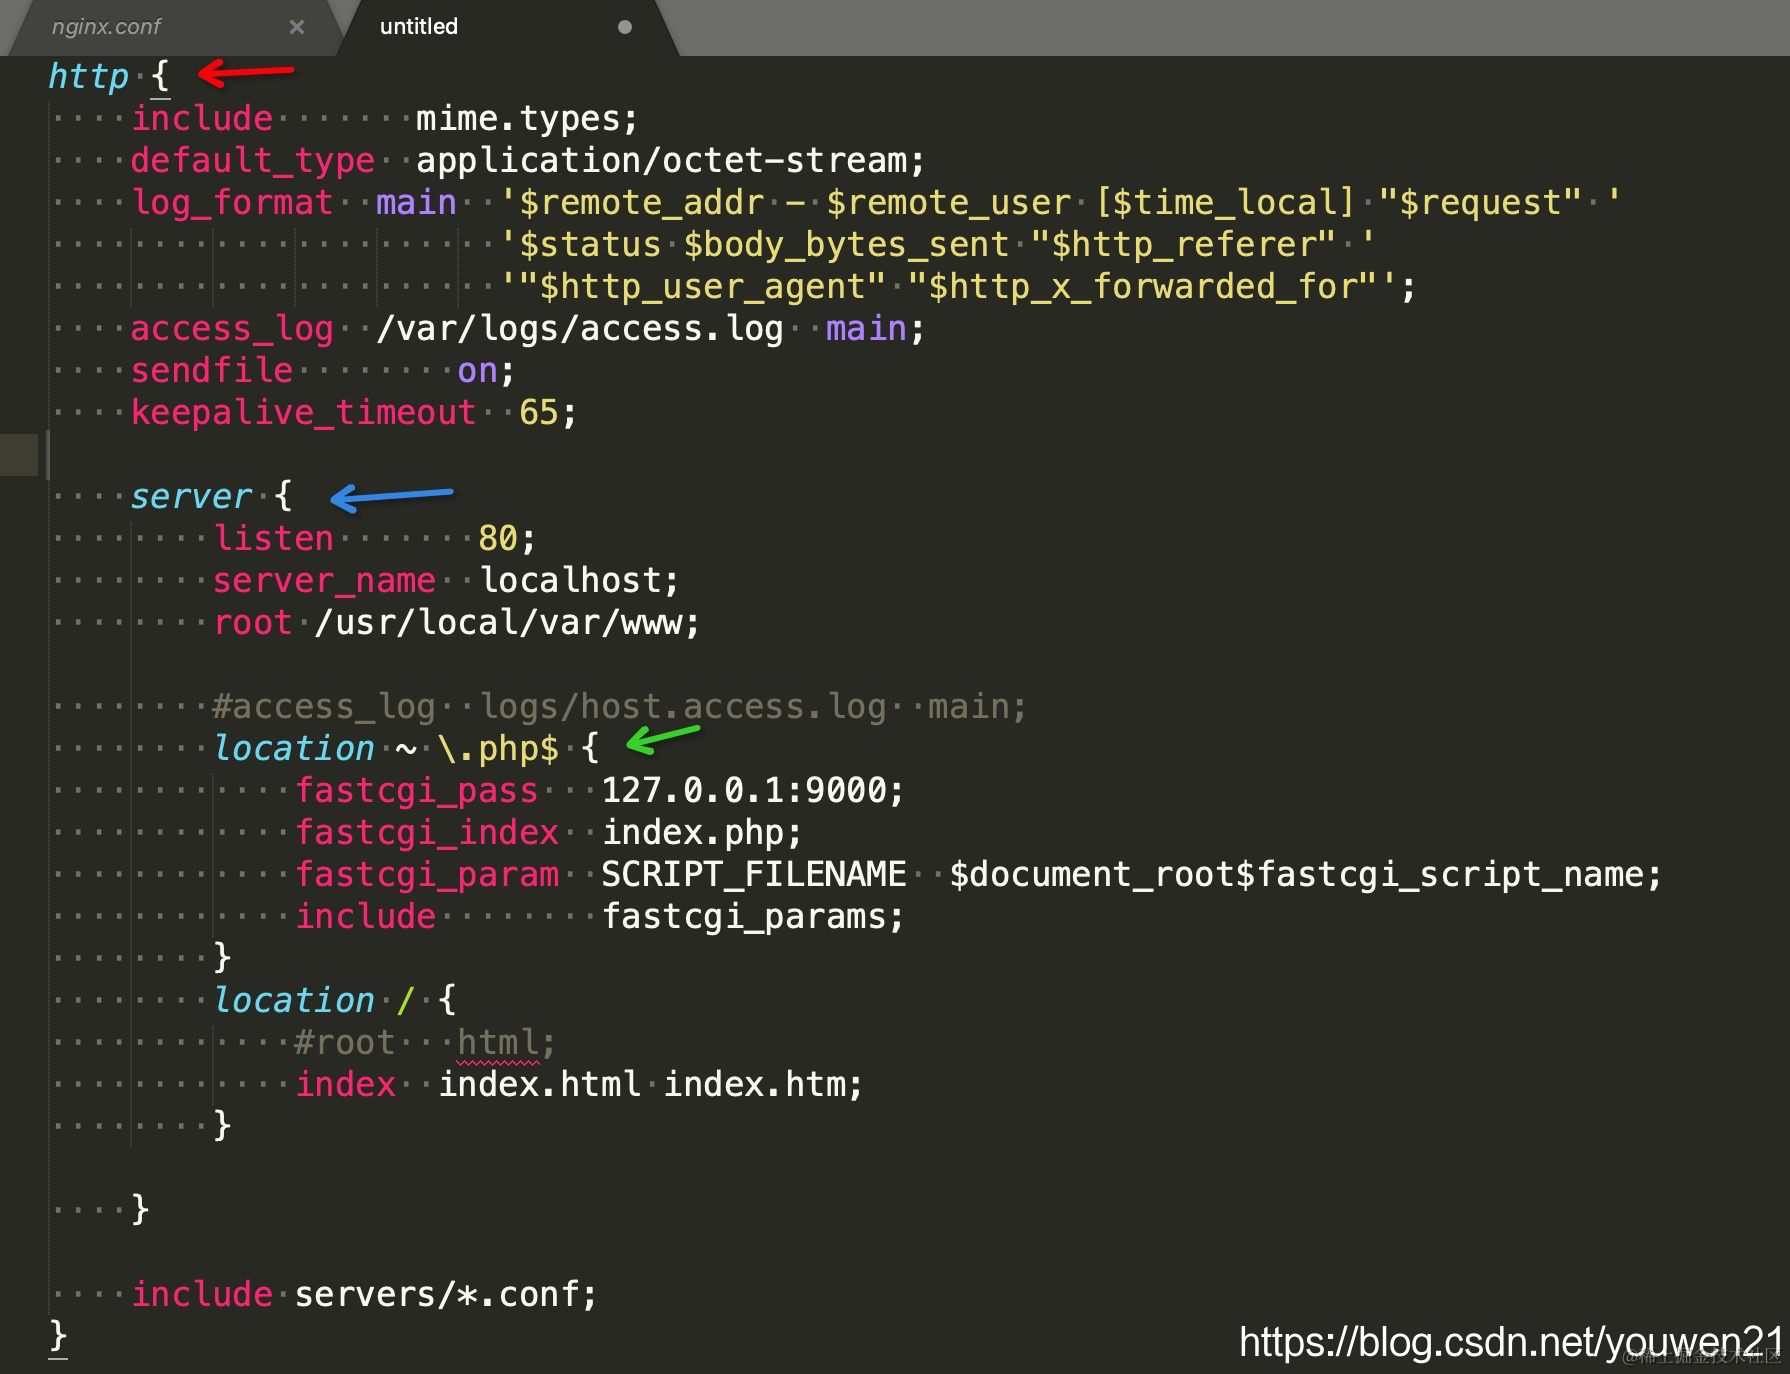The image size is (1790, 1374).
Task: Click the final closing brace of http block
Action: (58, 1337)
